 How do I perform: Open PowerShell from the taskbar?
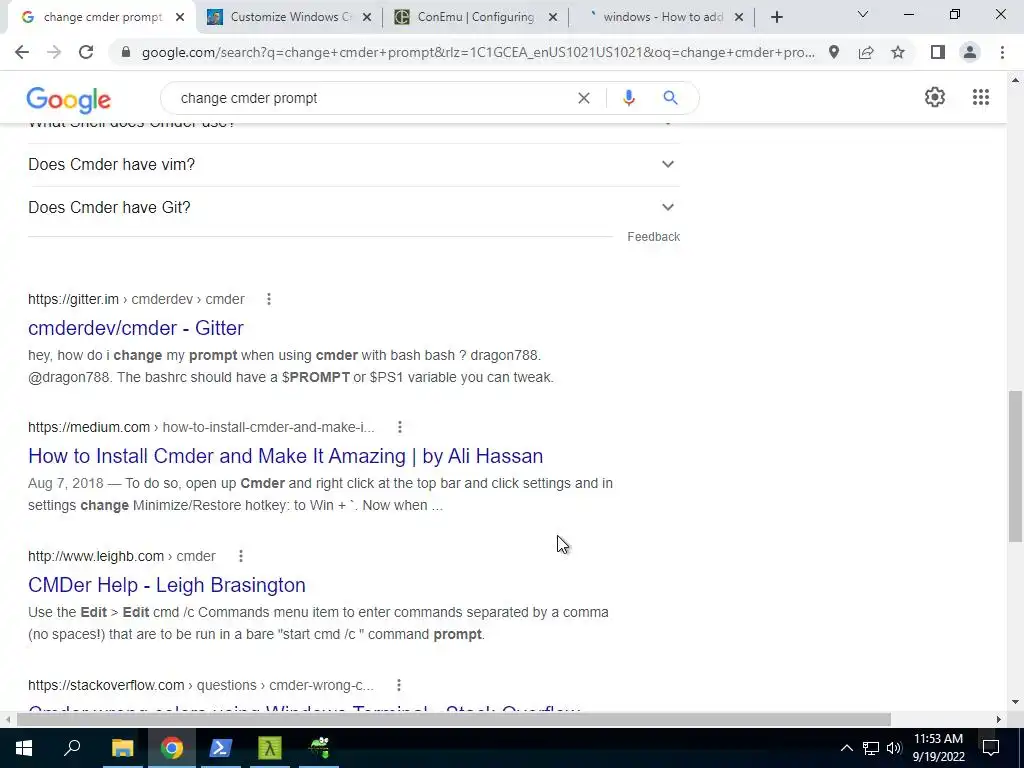(x=220, y=748)
